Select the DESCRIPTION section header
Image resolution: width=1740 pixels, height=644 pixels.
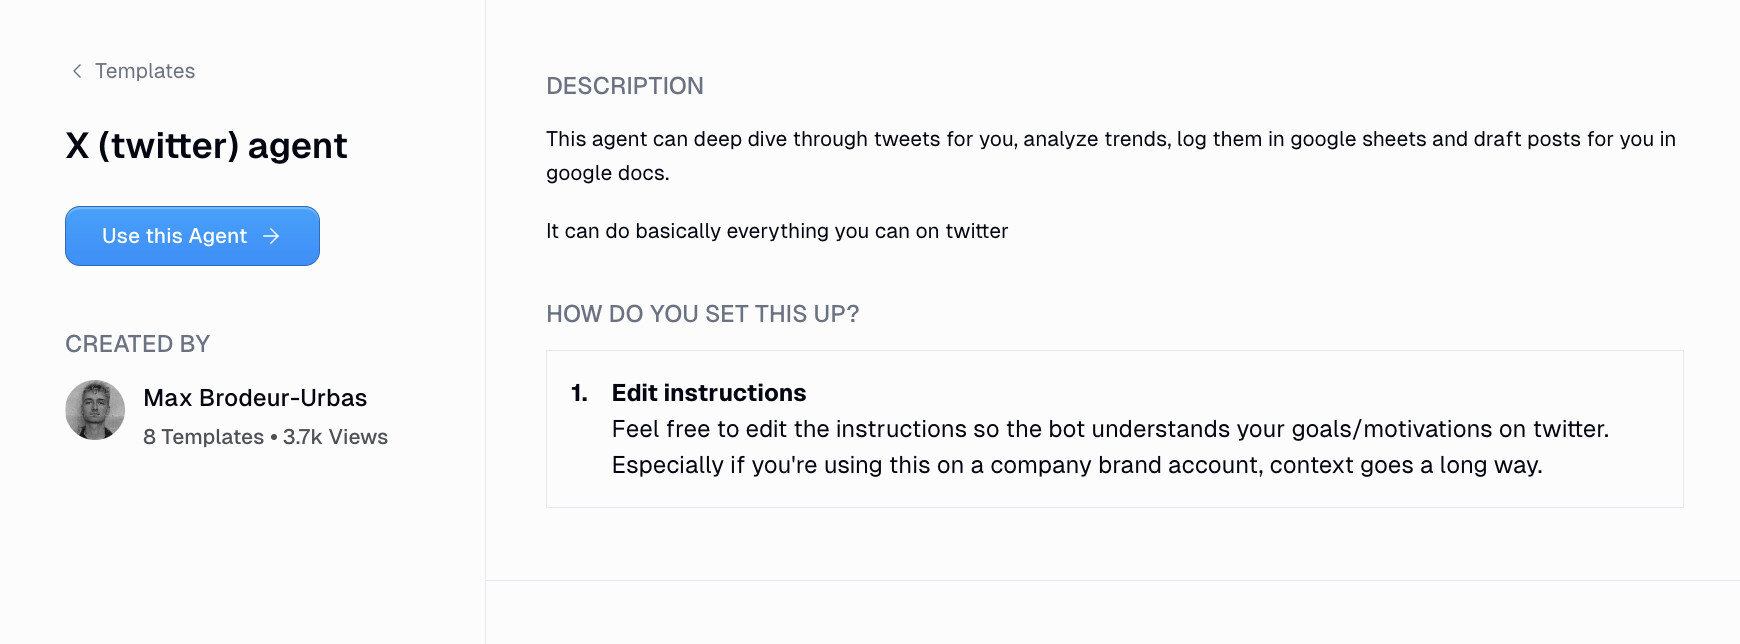pyautogui.click(x=624, y=86)
